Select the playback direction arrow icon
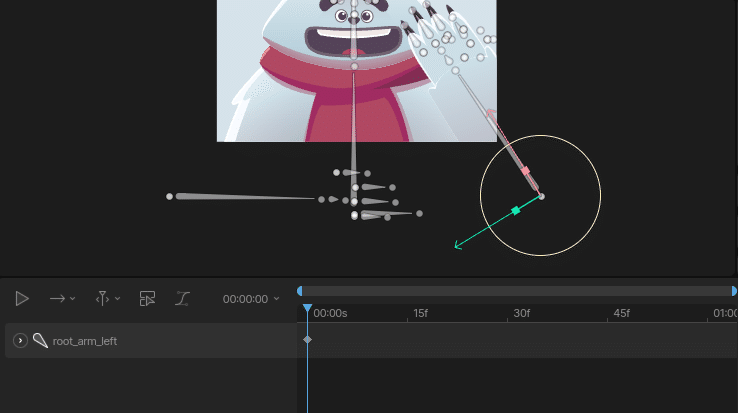The width and height of the screenshot is (738, 413). click(x=57, y=299)
